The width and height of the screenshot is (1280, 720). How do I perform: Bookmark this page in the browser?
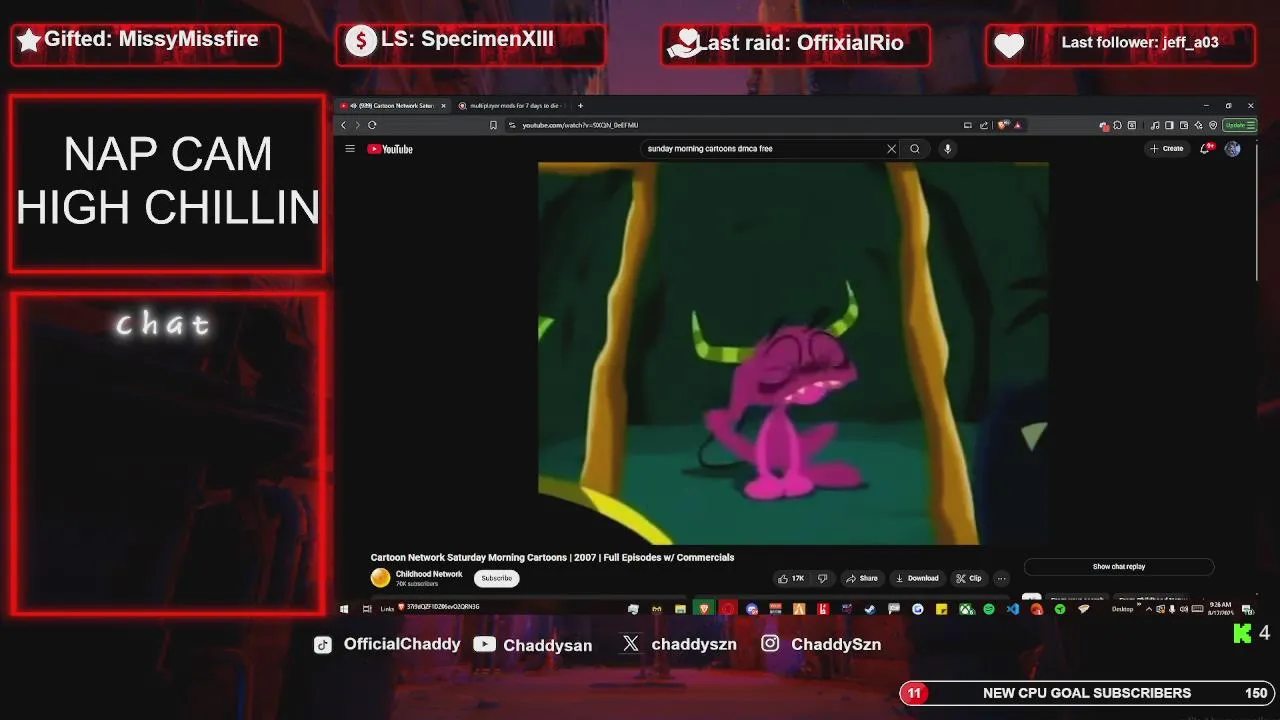click(493, 125)
